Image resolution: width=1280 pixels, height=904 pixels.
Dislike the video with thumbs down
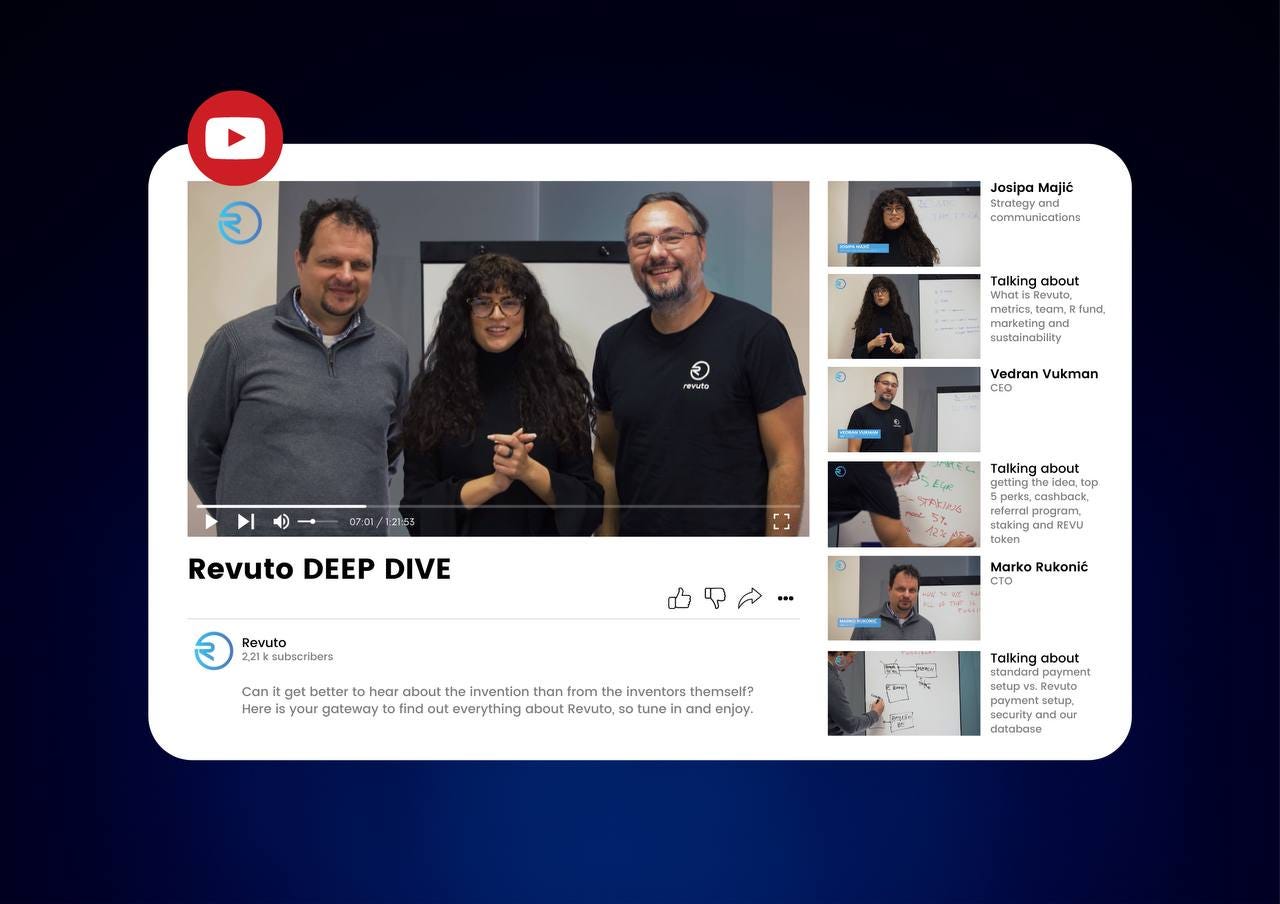pos(715,598)
